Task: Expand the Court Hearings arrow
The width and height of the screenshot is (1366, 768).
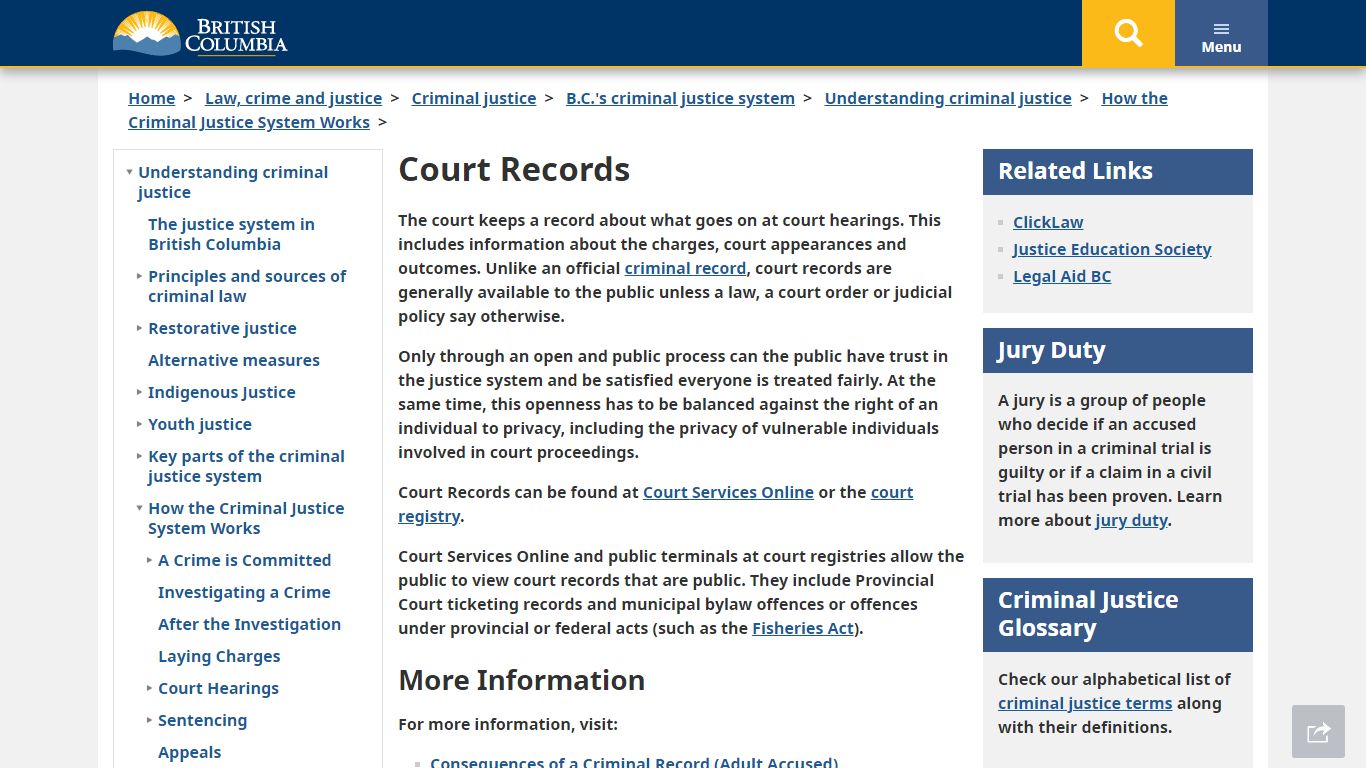Action: pyautogui.click(x=149, y=688)
